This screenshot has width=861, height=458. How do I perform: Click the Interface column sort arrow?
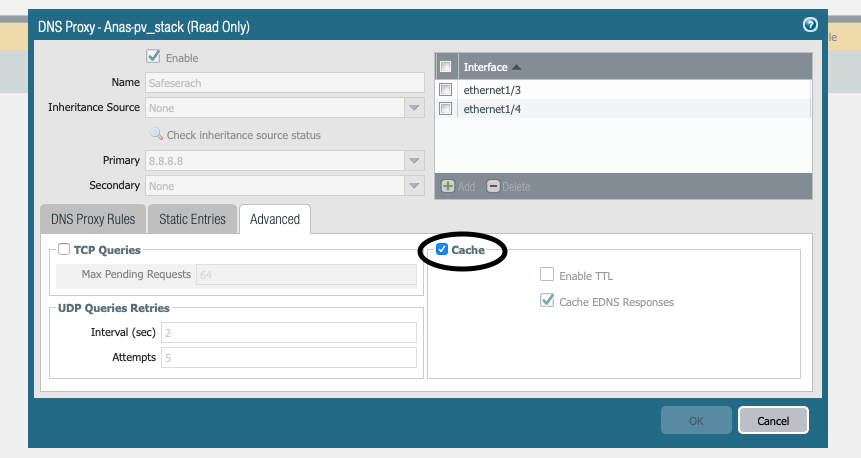click(516, 67)
